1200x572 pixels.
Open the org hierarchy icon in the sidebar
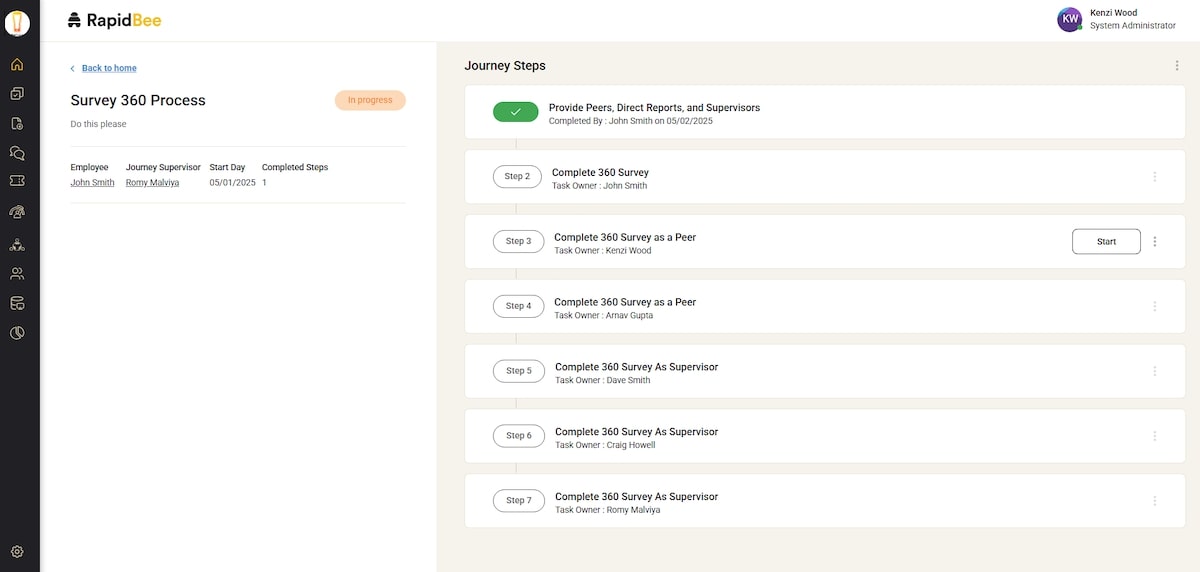pos(17,244)
